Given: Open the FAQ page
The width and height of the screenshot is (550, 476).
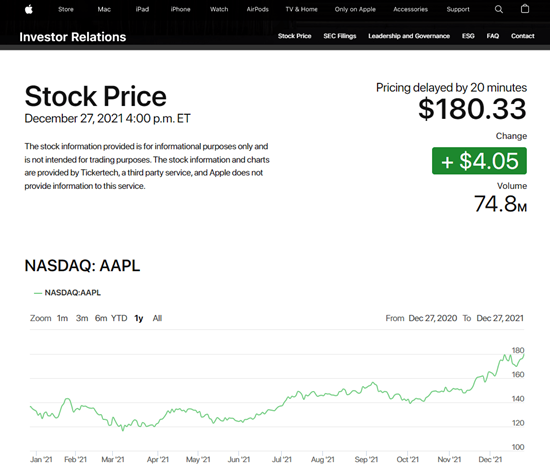Looking at the screenshot, I should click(x=492, y=36).
